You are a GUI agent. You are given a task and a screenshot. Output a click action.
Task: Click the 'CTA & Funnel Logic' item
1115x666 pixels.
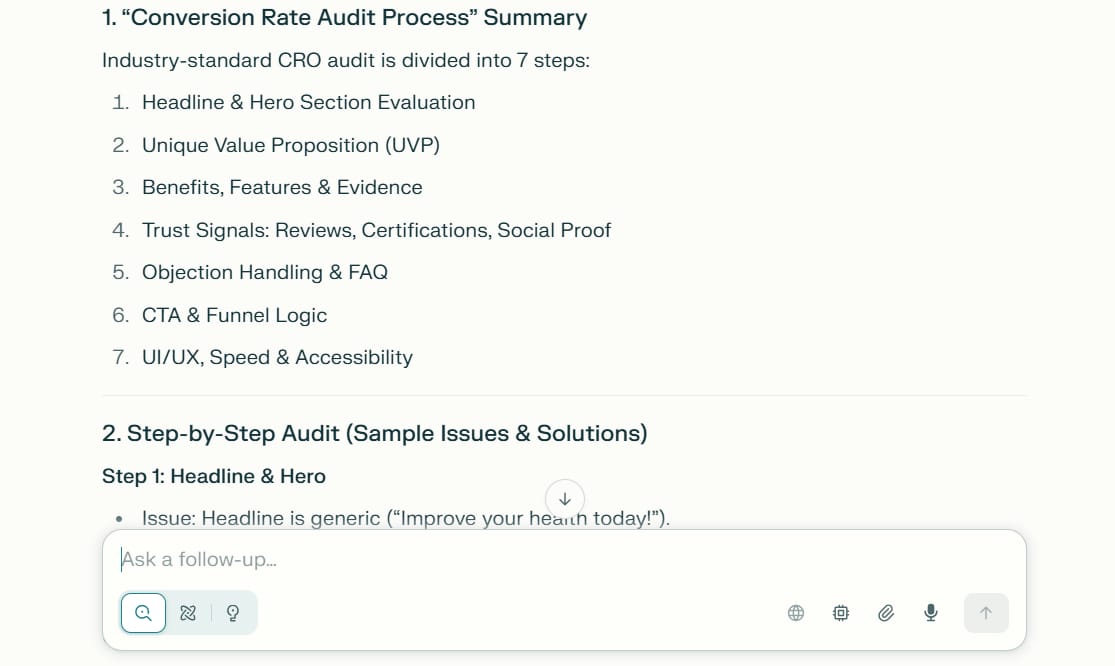point(234,315)
